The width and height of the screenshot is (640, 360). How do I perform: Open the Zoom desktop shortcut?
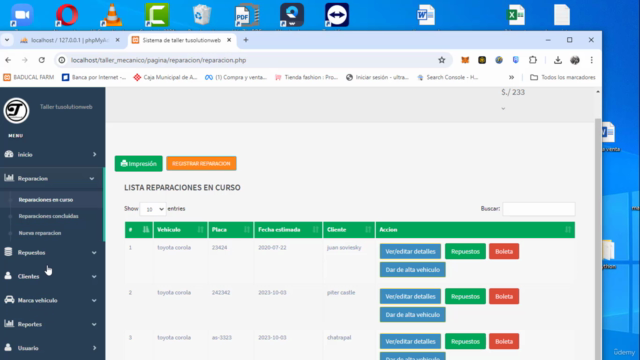coord(22,15)
